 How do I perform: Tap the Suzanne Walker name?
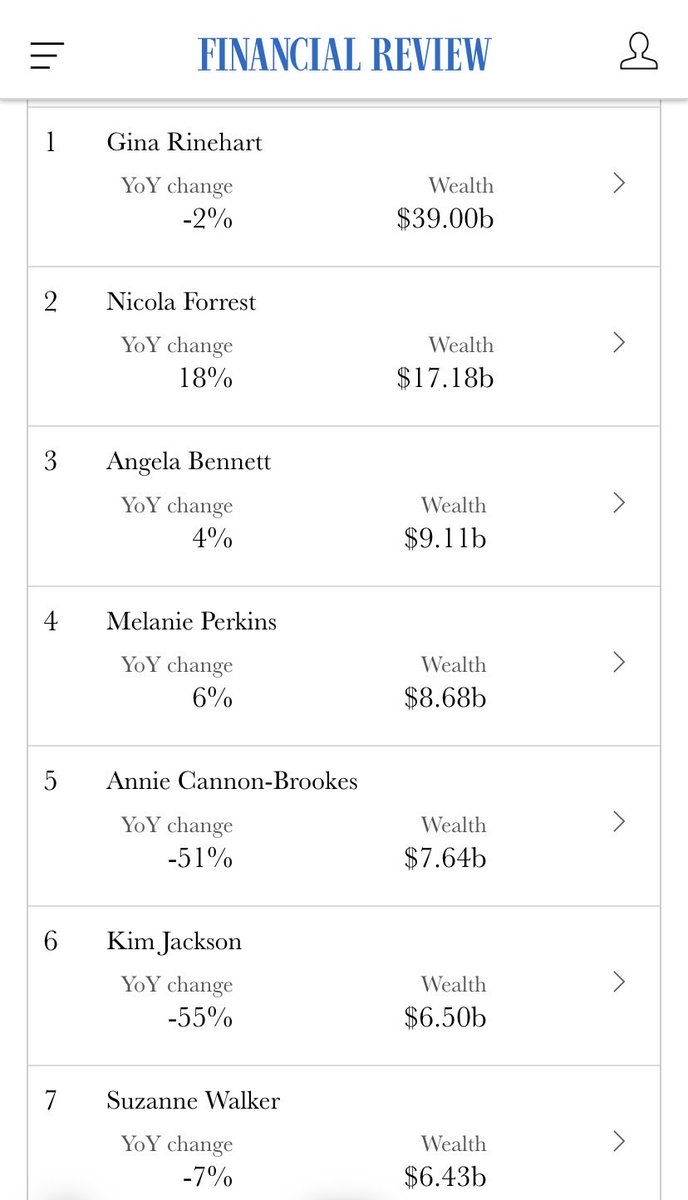(x=193, y=1101)
